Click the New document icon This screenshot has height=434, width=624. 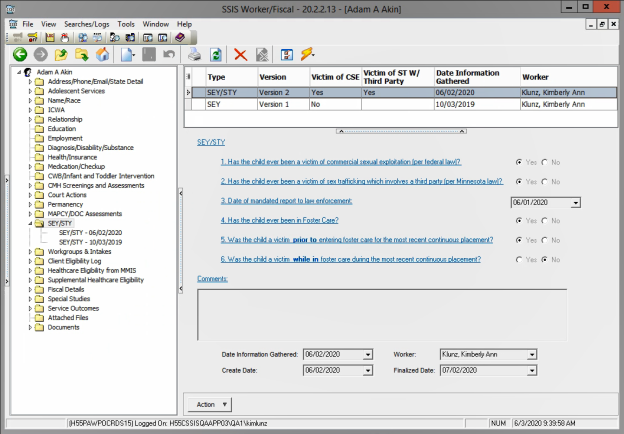pyautogui.click(x=127, y=54)
